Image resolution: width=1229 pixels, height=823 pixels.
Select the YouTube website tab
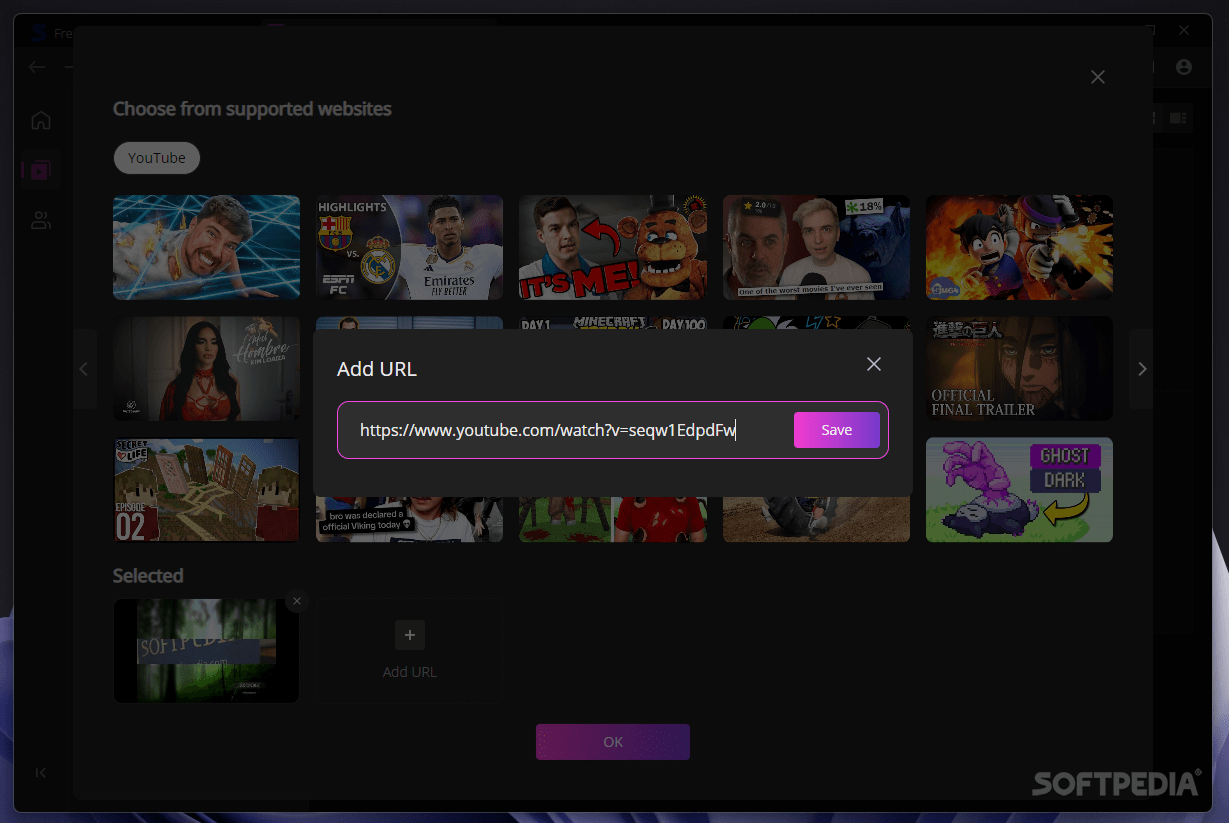157,158
